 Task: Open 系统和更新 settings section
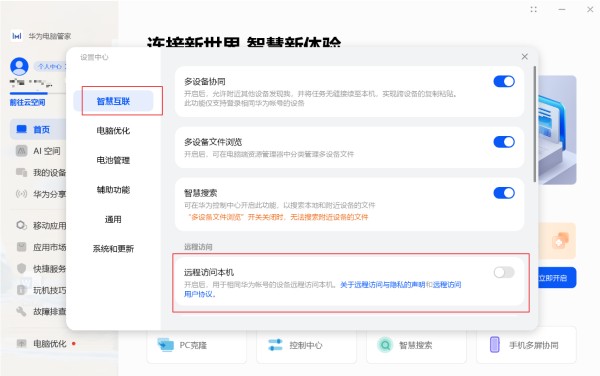pos(113,249)
